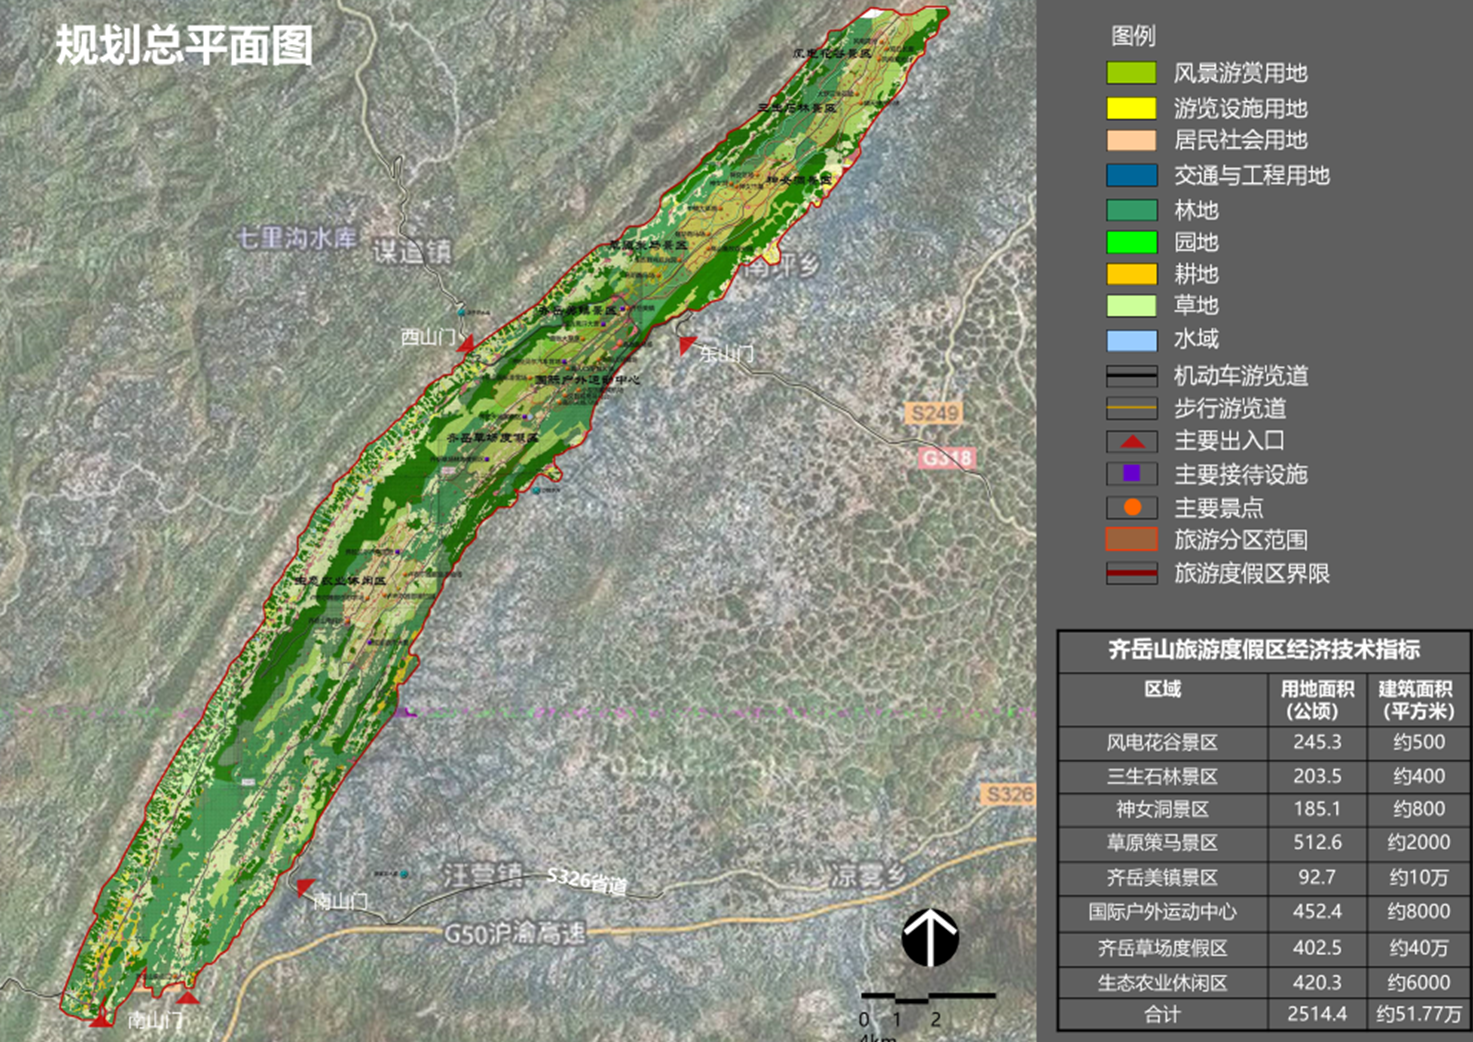Click the orange circle main attraction legend icon
The height and width of the screenshot is (1042, 1473).
pyautogui.click(x=1131, y=507)
